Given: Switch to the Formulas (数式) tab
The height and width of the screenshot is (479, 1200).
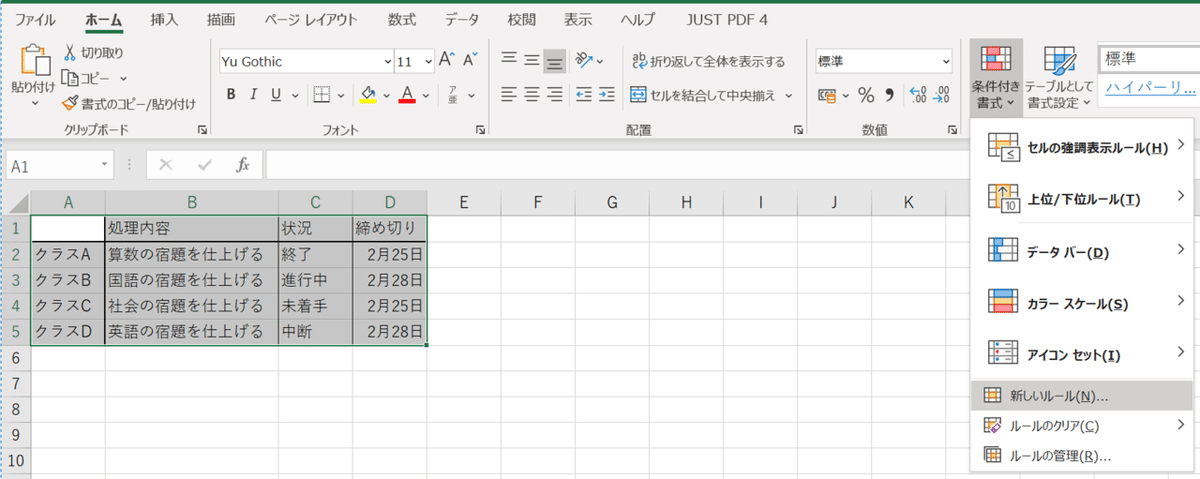Looking at the screenshot, I should [402, 19].
